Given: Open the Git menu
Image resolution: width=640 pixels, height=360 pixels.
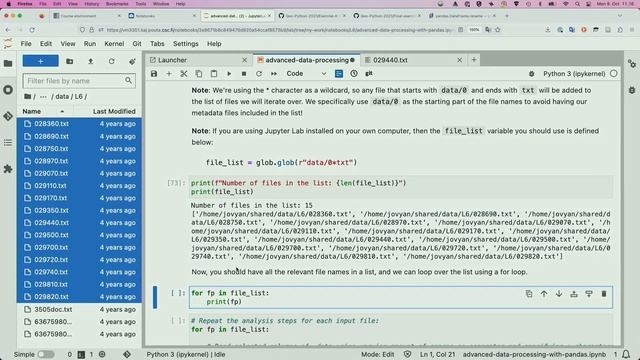Looking at the screenshot, I should point(137,44).
